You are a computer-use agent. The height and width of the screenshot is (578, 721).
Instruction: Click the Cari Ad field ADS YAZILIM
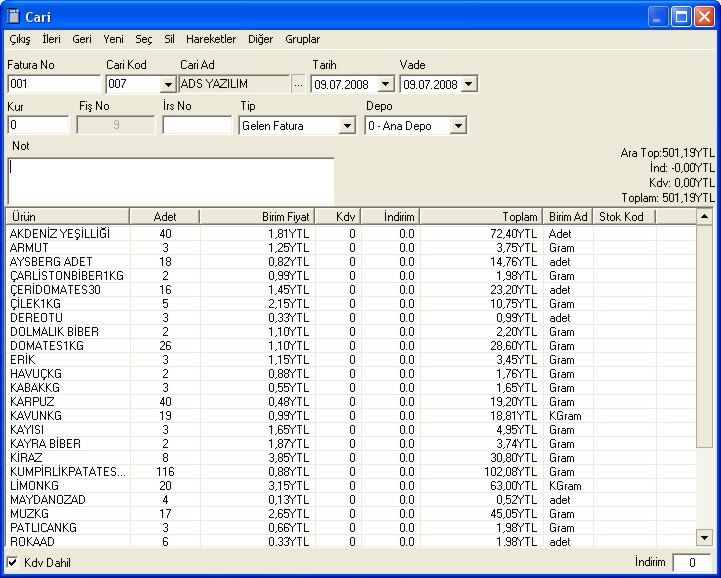tap(234, 84)
